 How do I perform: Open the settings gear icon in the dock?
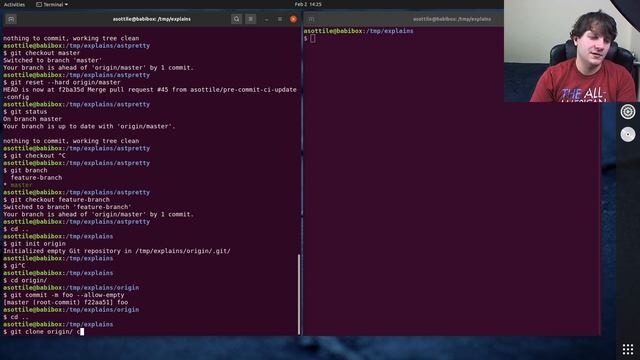click(628, 111)
